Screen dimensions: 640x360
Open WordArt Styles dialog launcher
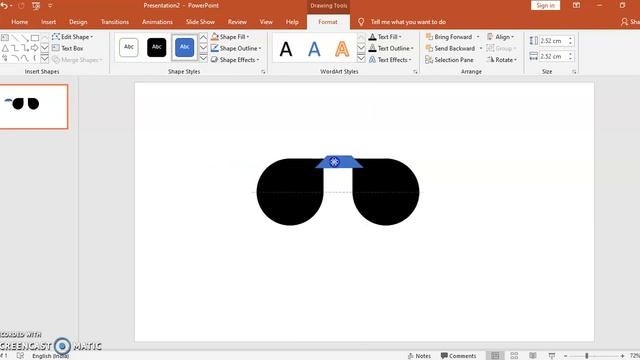click(416, 72)
